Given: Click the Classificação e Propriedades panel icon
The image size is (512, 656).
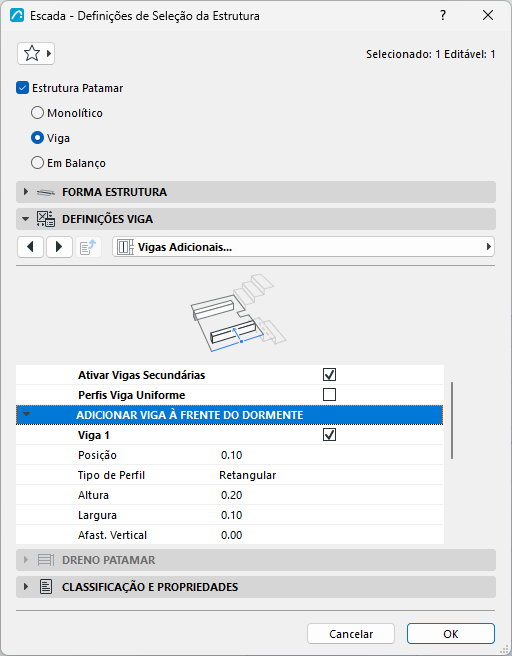Looking at the screenshot, I should 46,587.
